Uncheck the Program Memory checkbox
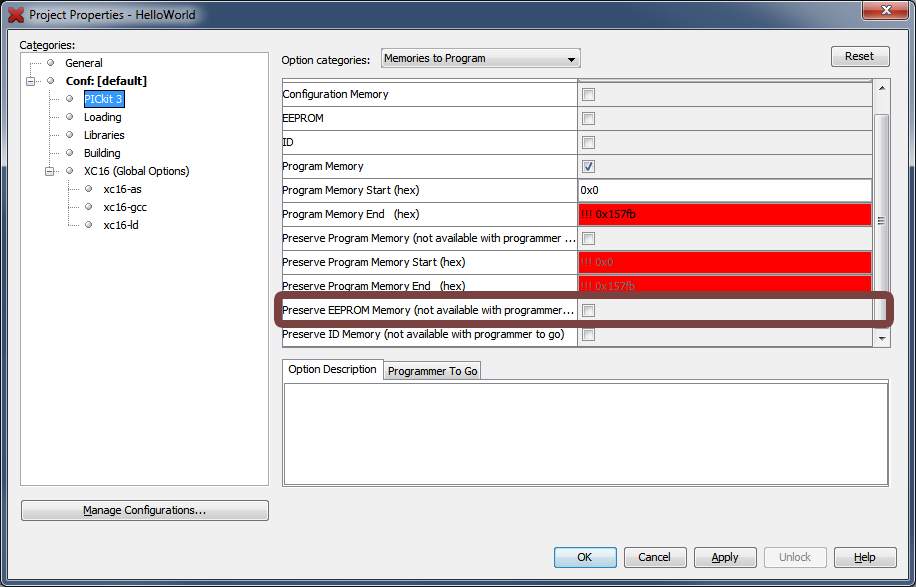Image resolution: width=916 pixels, height=587 pixels. point(588,166)
